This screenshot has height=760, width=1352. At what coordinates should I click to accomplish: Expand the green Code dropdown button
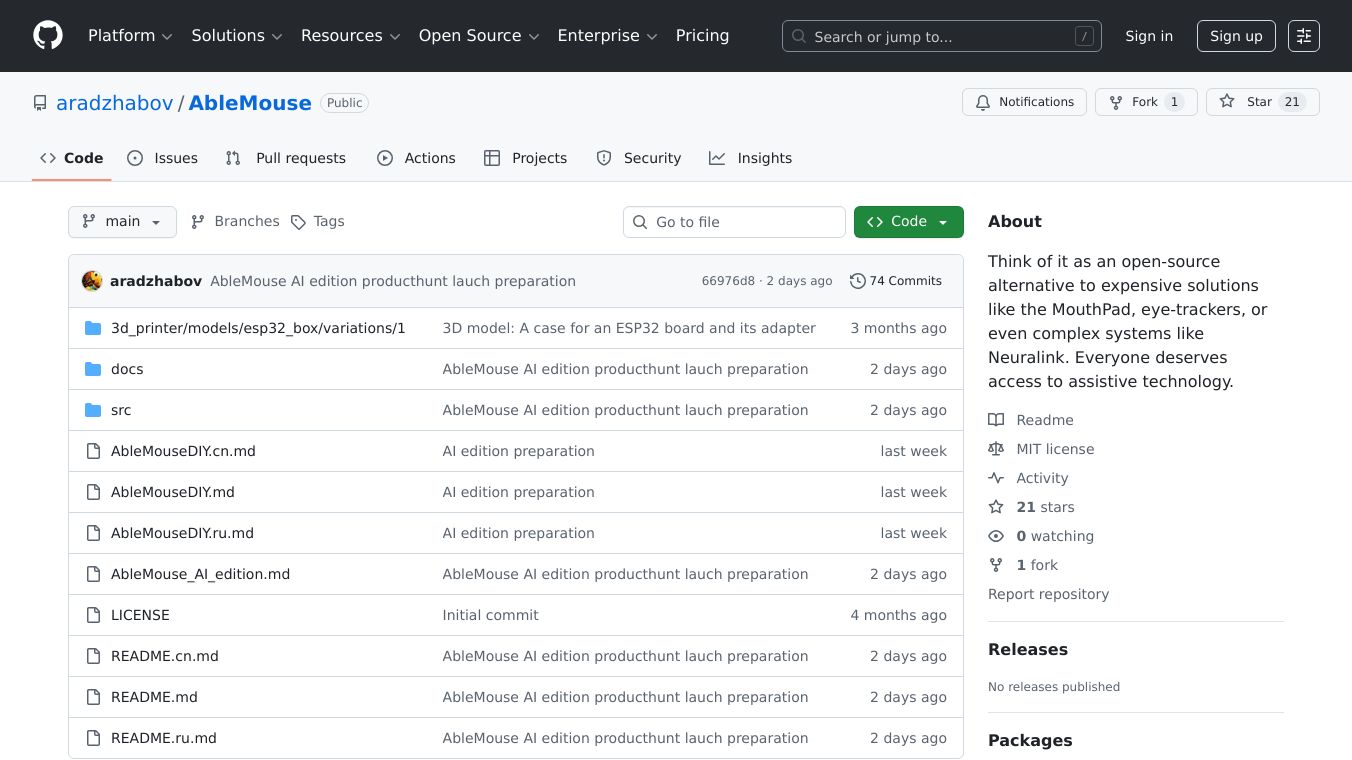point(908,222)
